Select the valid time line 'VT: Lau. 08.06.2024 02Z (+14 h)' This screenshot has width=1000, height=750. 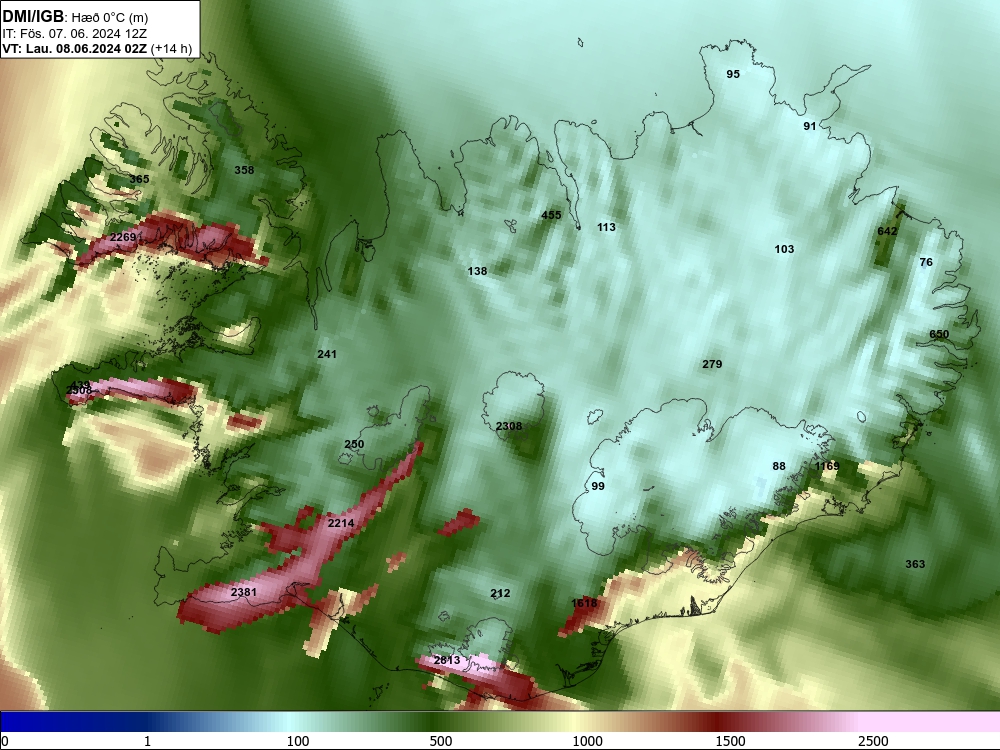point(97,48)
